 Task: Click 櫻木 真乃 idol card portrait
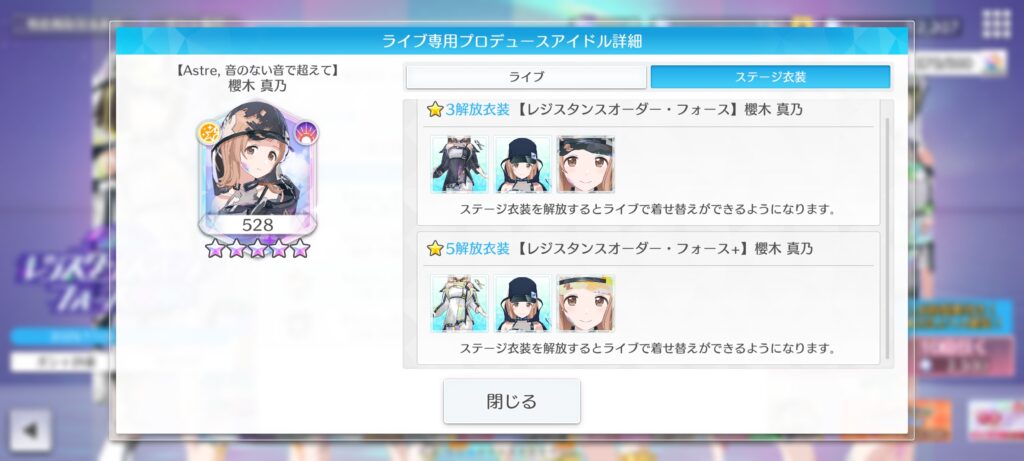click(x=258, y=168)
